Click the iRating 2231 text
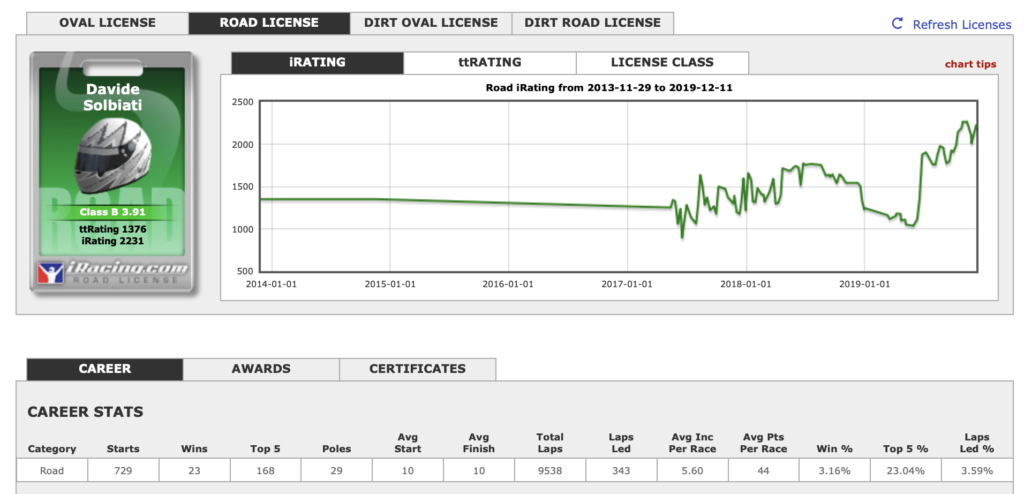Viewport: 1024px width, 494px height. click(112, 241)
